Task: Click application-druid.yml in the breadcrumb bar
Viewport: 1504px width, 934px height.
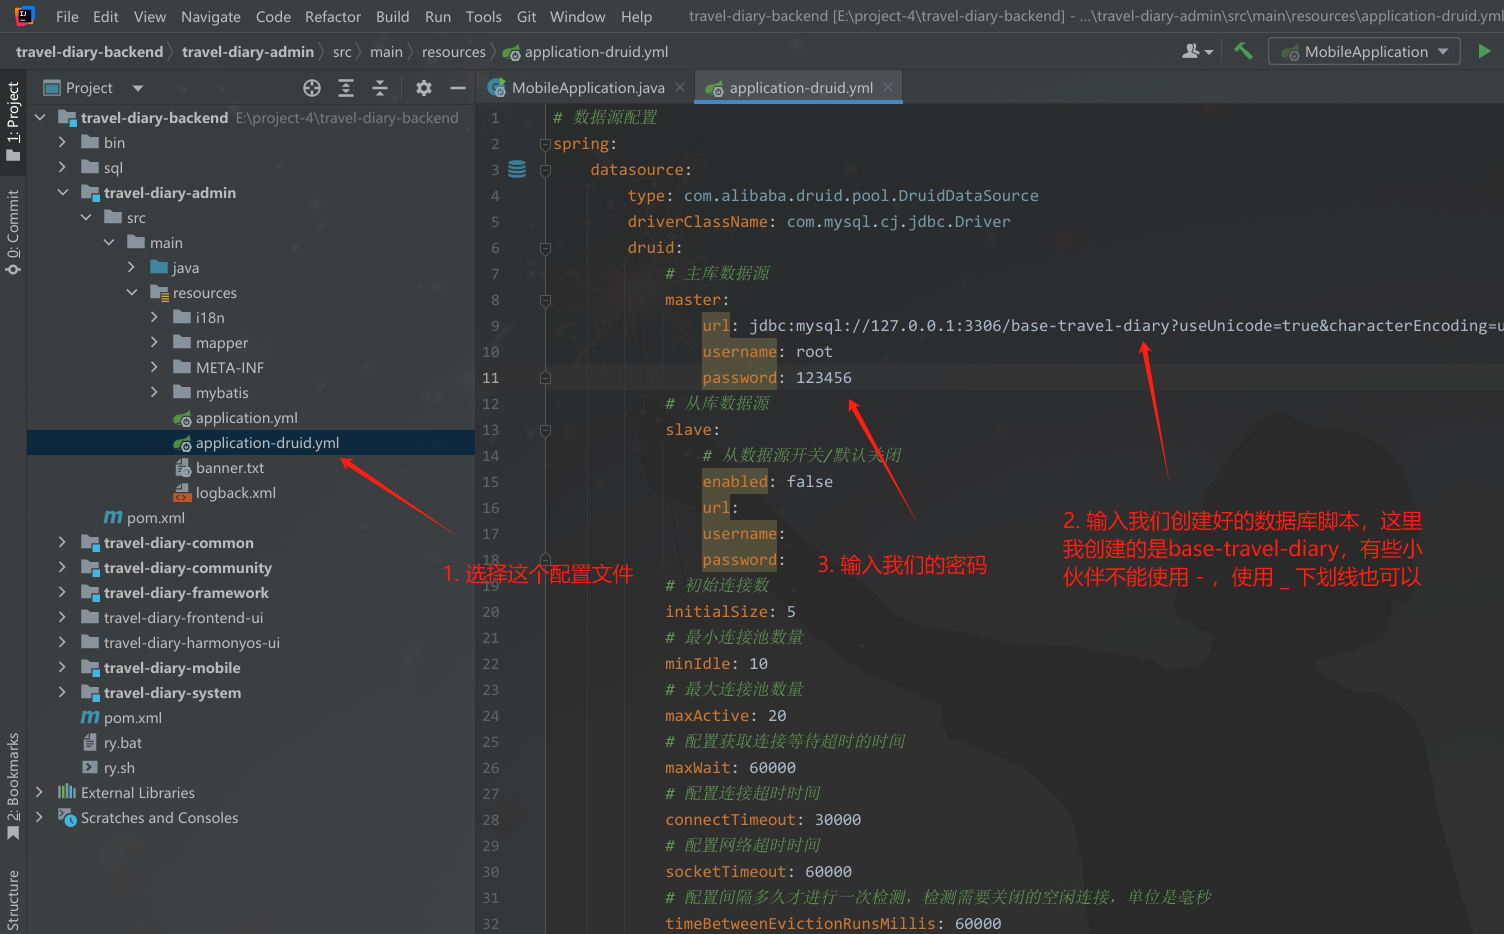Action: click(586, 52)
